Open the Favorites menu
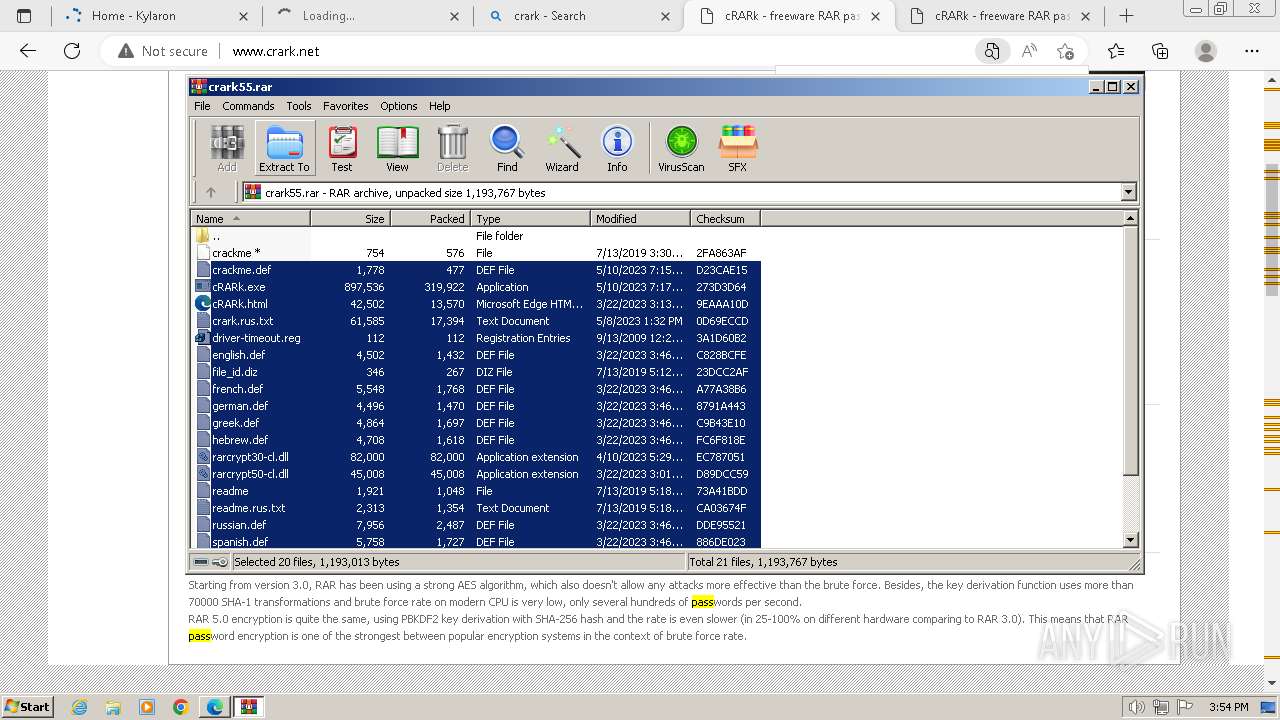This screenshot has width=1280, height=720. [345, 106]
